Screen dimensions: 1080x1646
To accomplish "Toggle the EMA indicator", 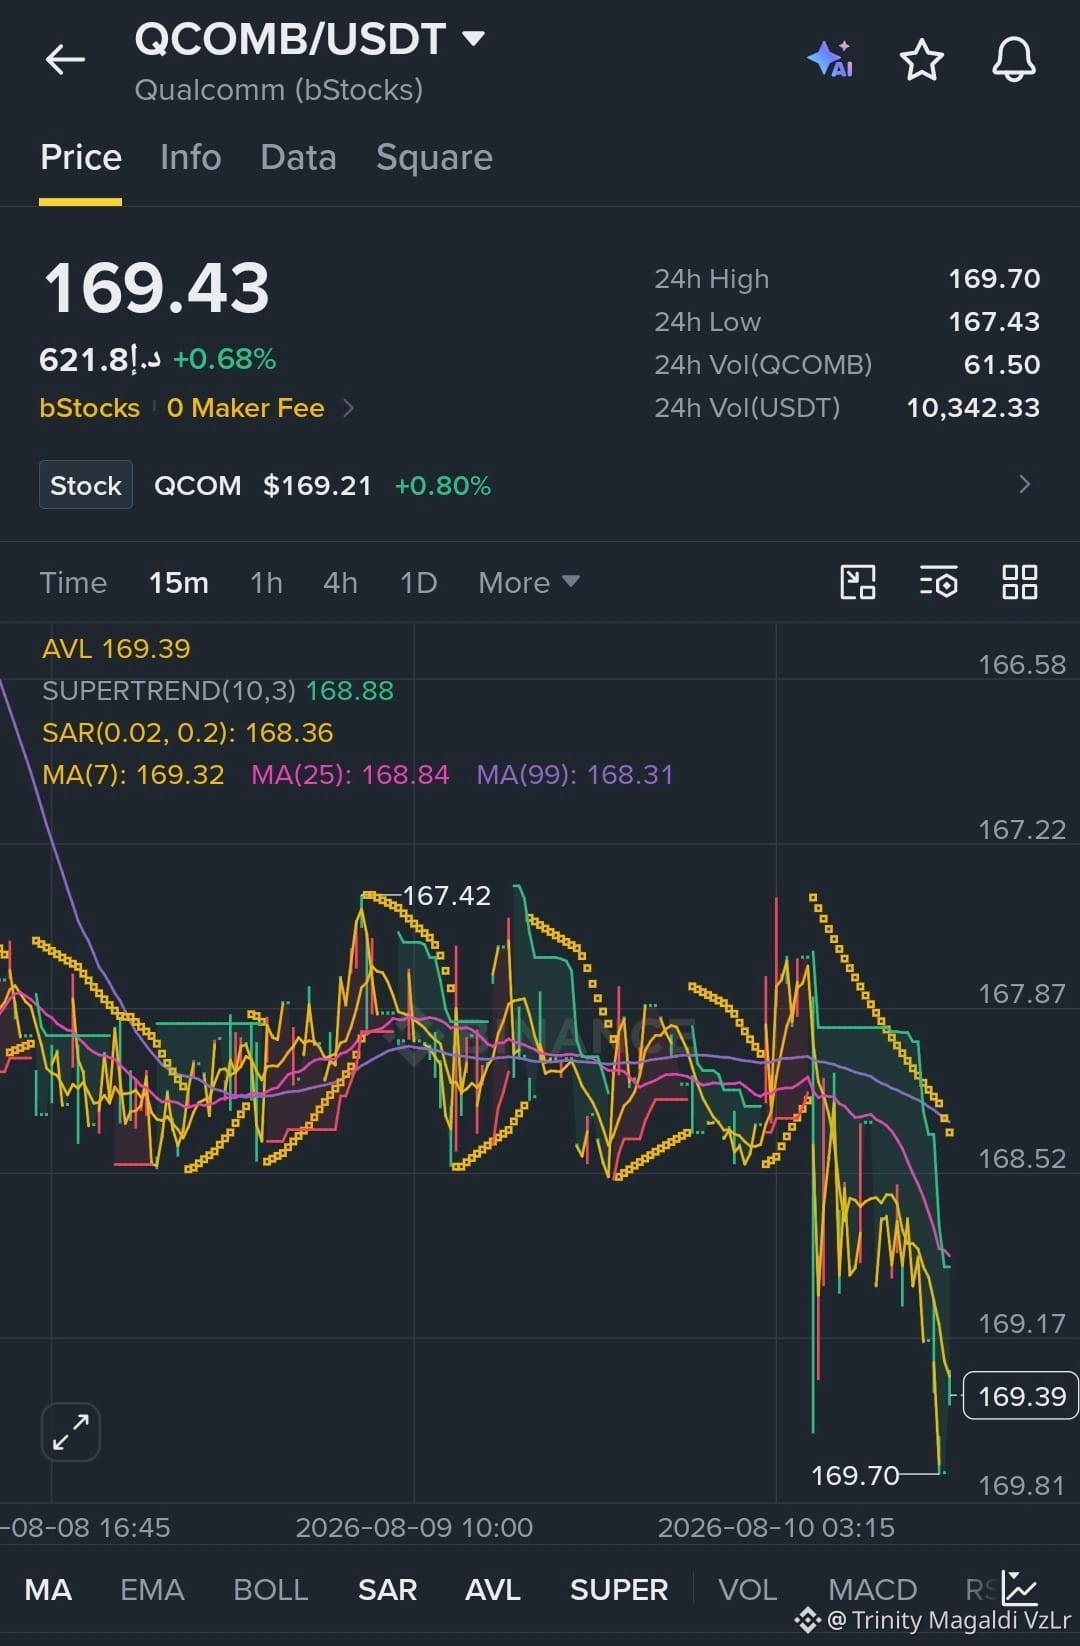I will click(x=152, y=1589).
